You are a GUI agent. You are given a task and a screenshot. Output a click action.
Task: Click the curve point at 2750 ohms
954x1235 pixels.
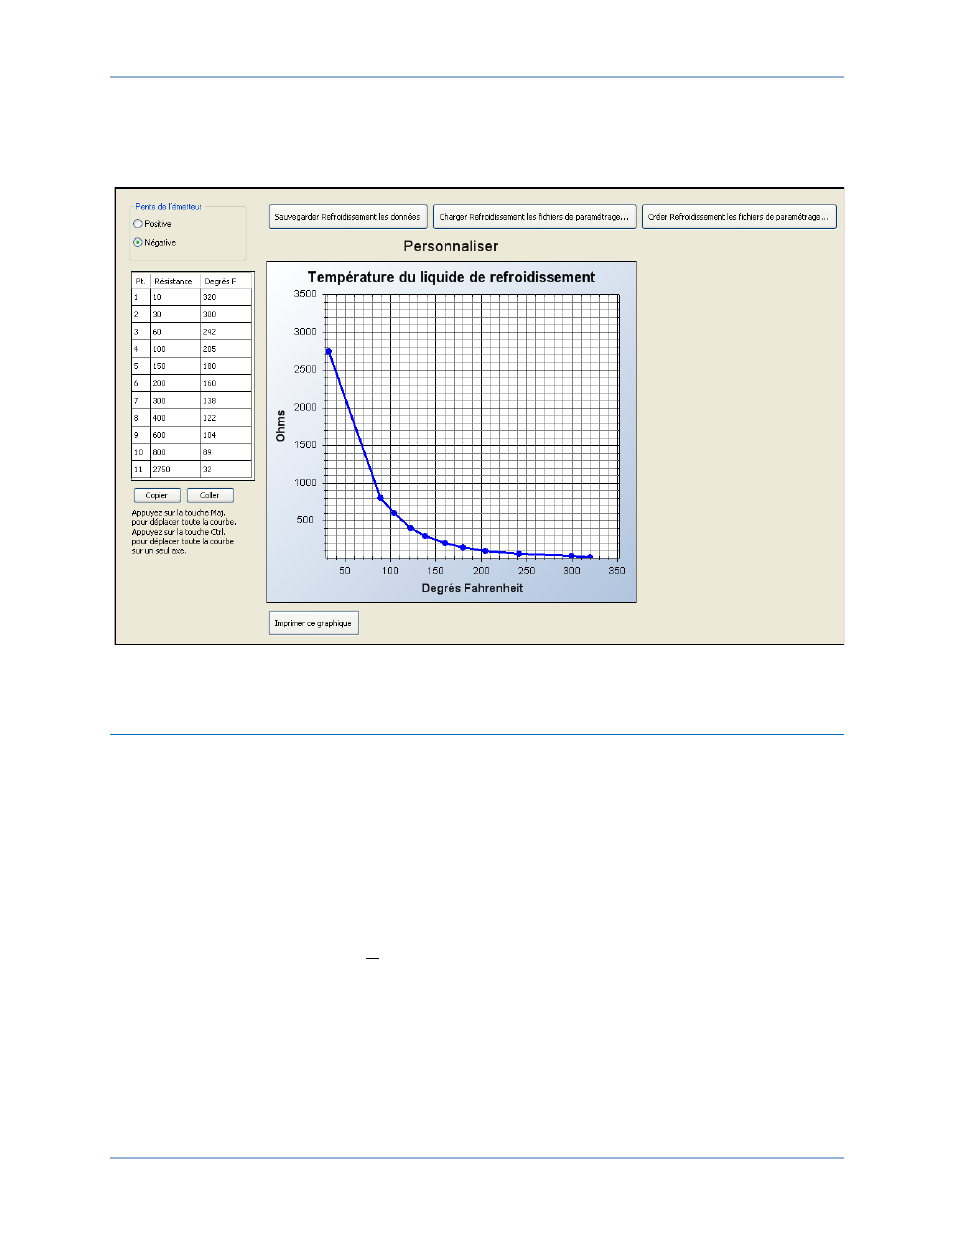[328, 351]
